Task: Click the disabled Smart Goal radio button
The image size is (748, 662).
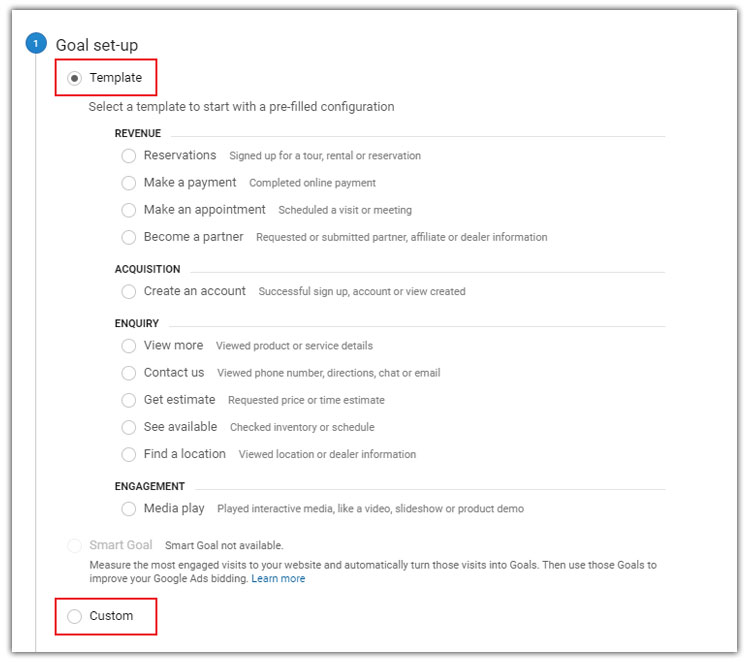Action: pyautogui.click(x=75, y=546)
